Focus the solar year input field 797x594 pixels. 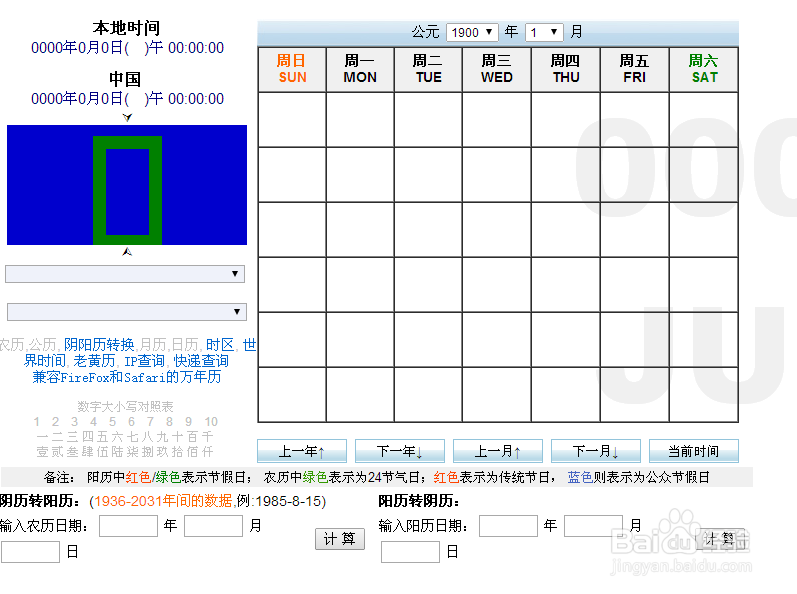[508, 526]
